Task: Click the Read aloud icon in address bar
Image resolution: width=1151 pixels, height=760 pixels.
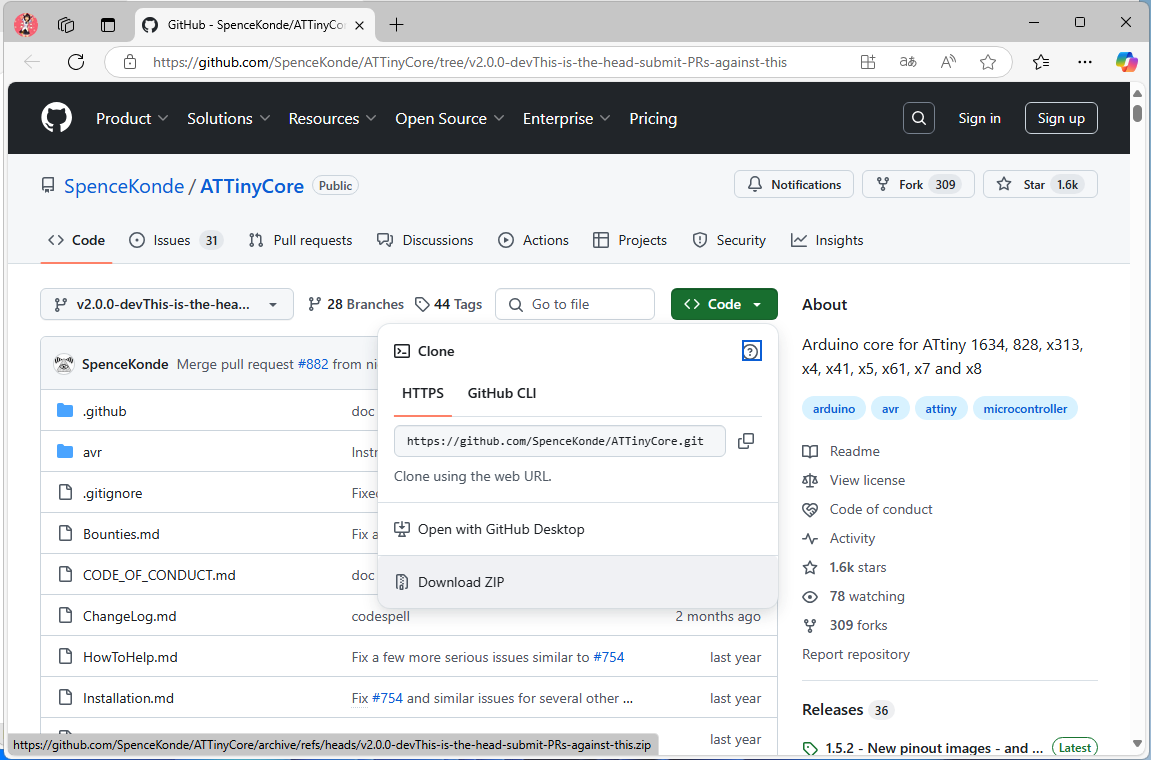Action: click(x=948, y=62)
